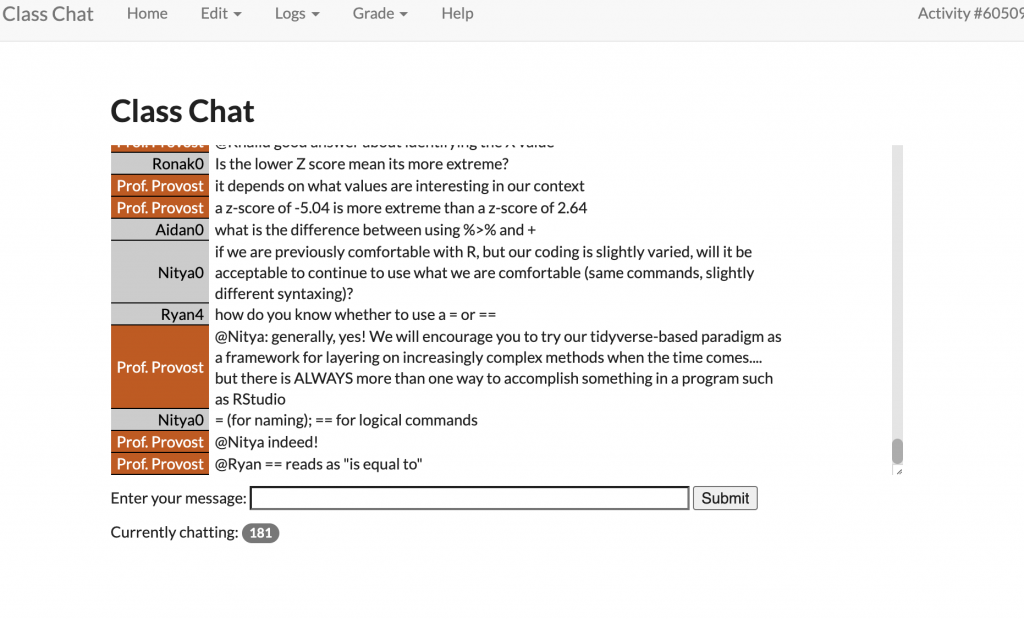Click the Class Chat page heading
The height and width of the screenshot is (619, 1024).
pyautogui.click(x=182, y=111)
